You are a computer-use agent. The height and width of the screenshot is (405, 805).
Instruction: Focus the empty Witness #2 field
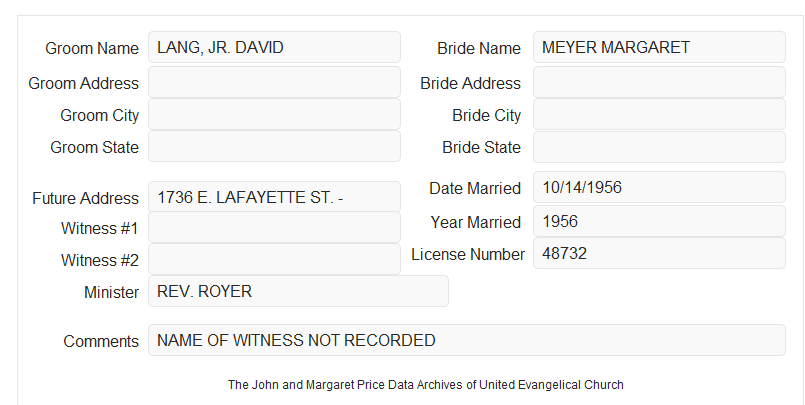click(x=274, y=259)
